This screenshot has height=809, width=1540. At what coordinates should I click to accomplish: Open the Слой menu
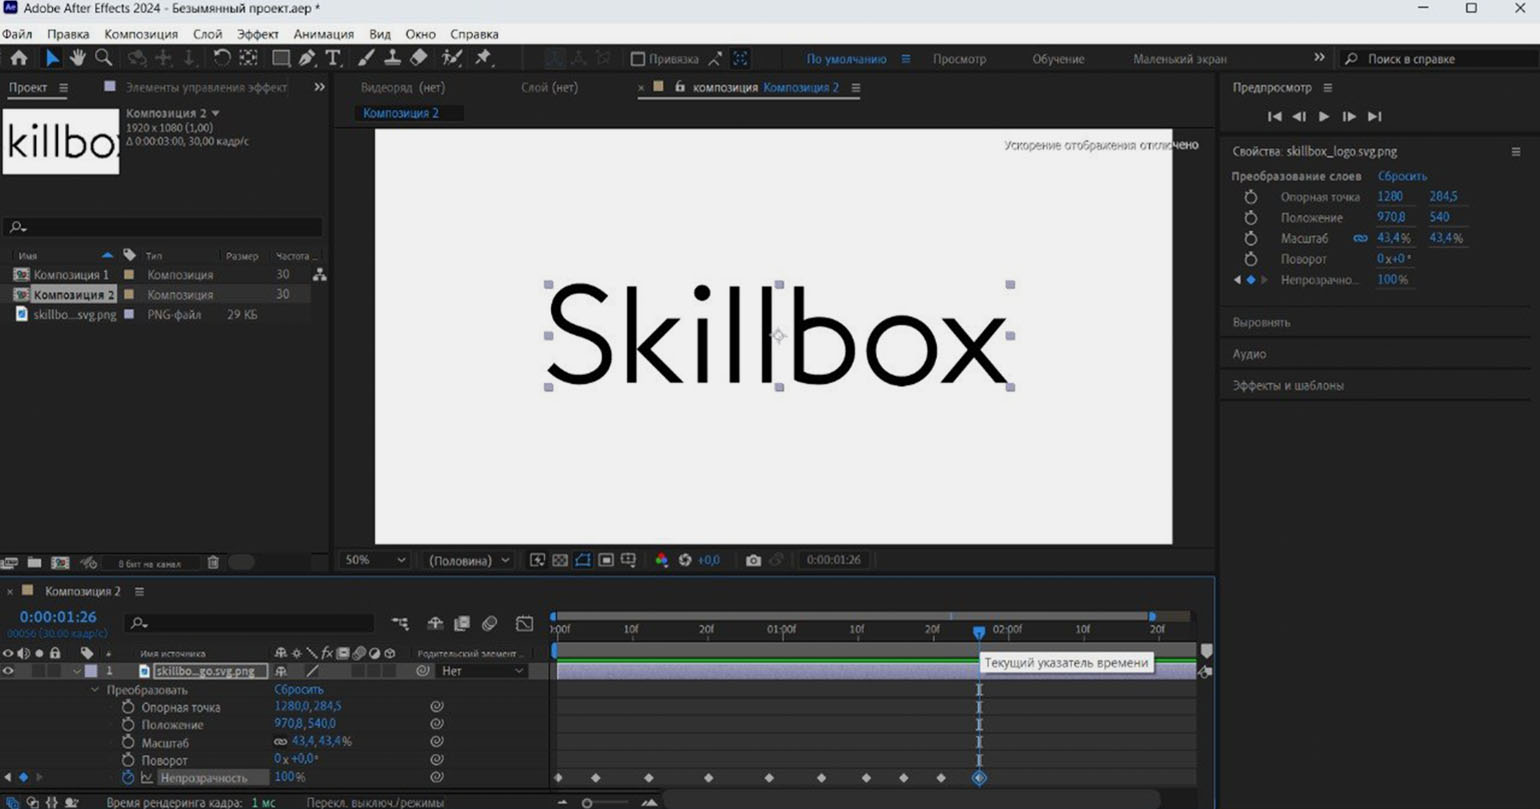point(207,34)
